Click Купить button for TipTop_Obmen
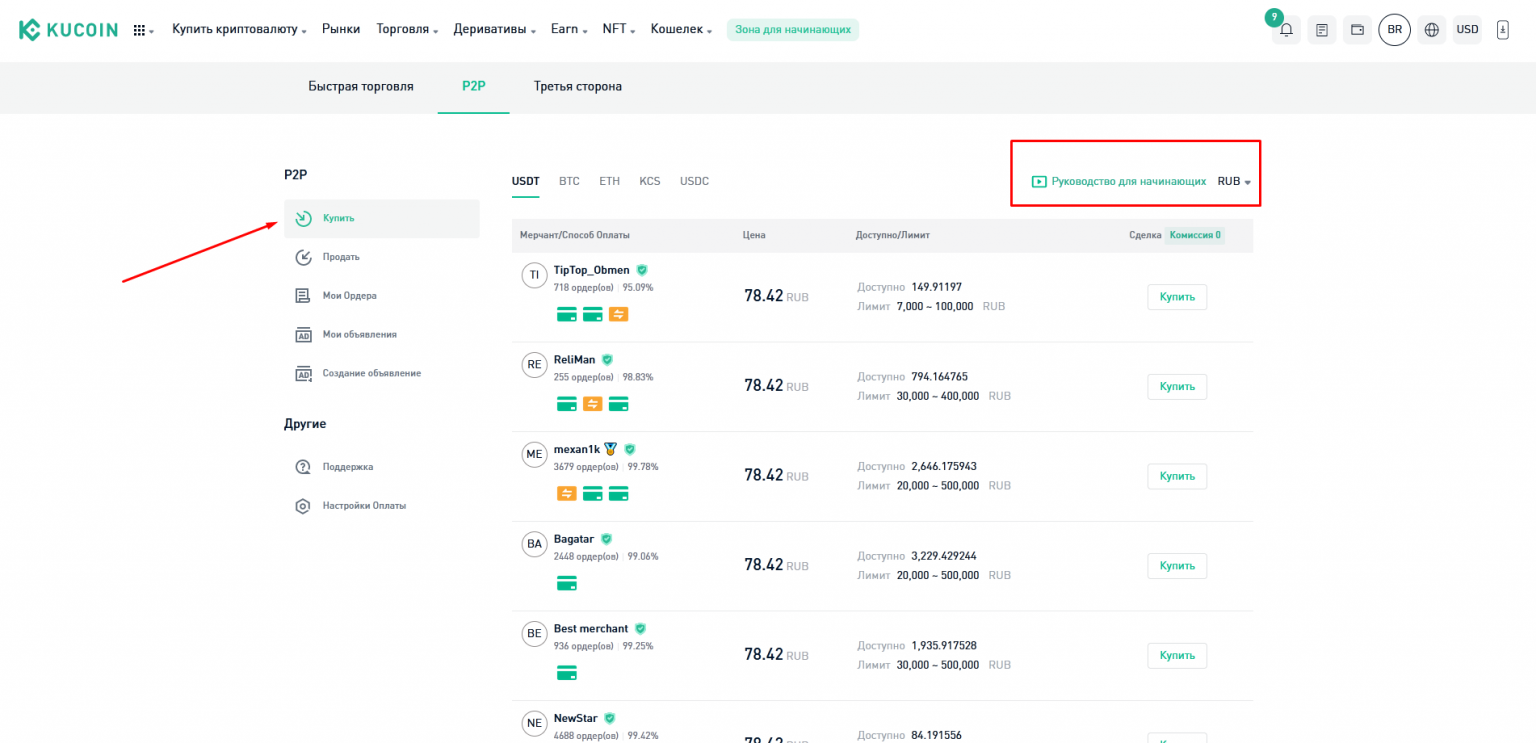 tap(1177, 297)
